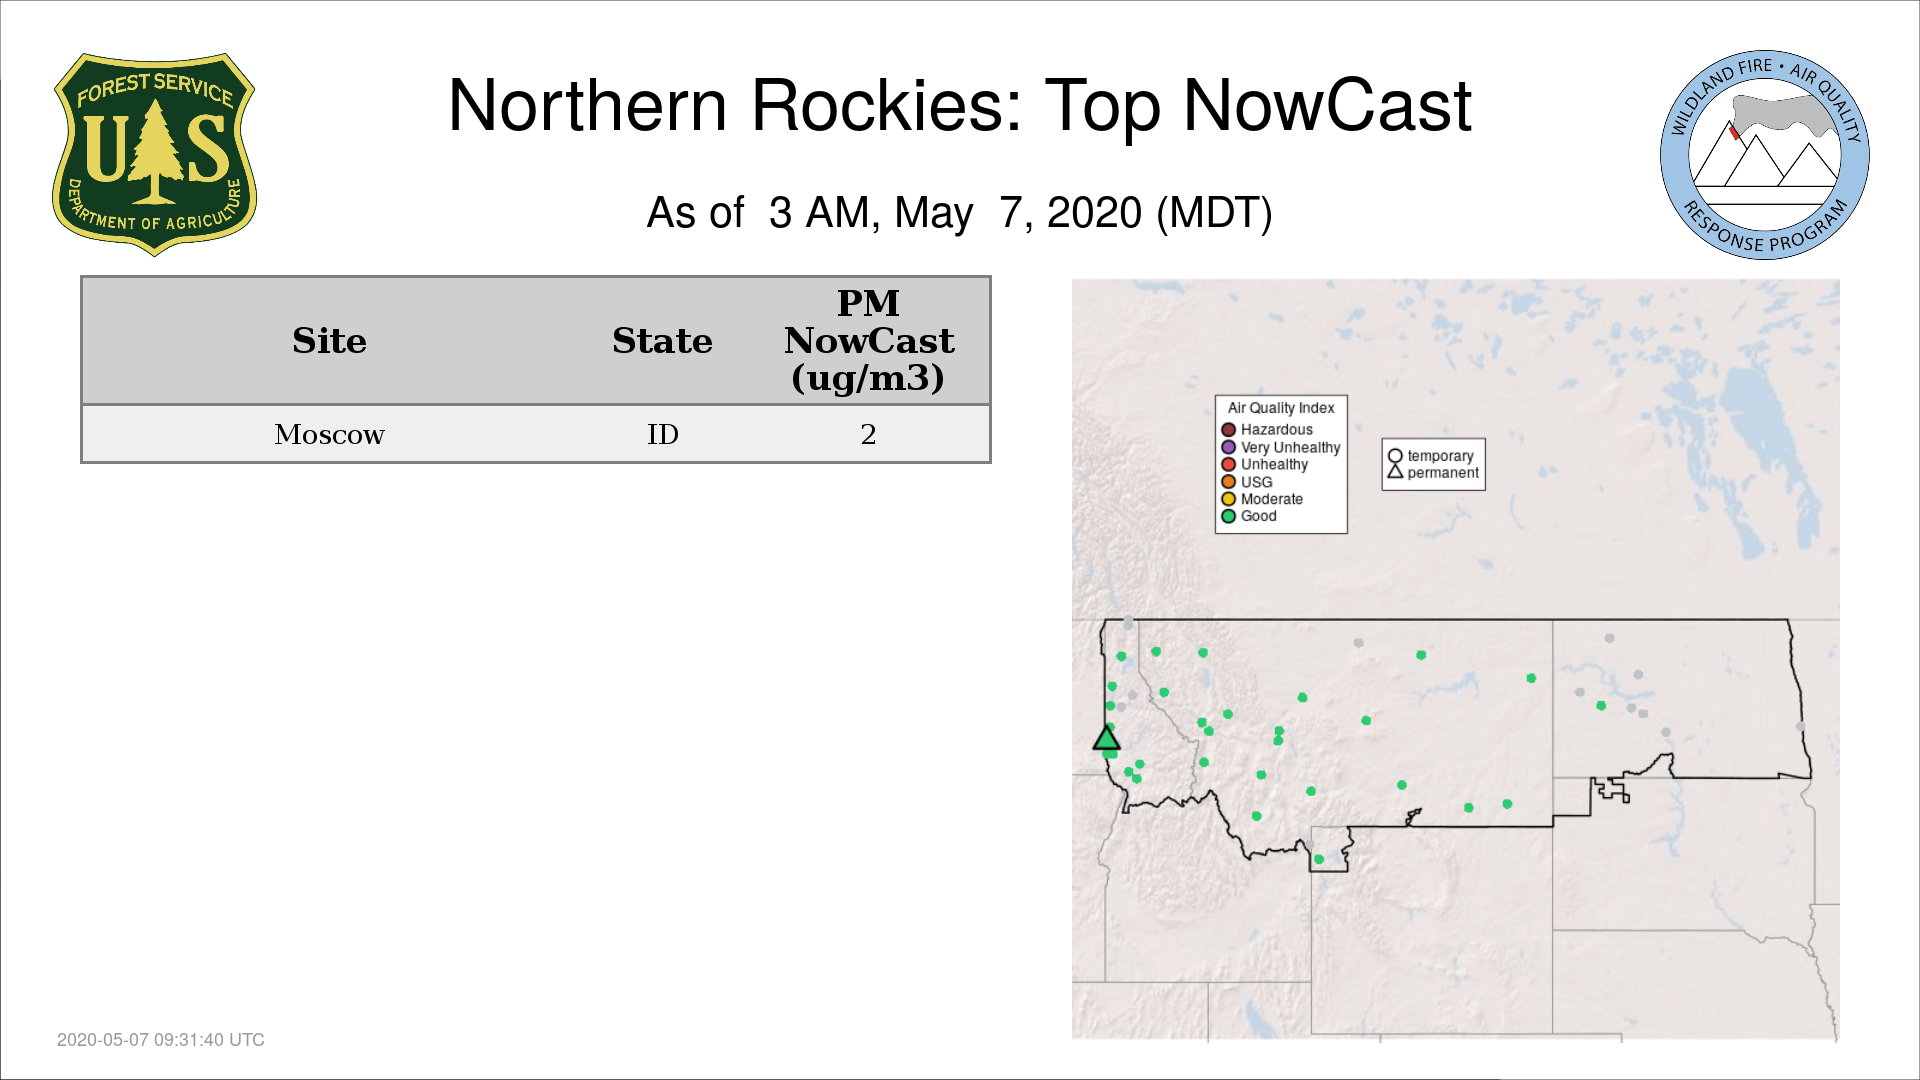The height and width of the screenshot is (1080, 1920).
Task: Click the US Forest Service shield logo
Action: pos(154,154)
